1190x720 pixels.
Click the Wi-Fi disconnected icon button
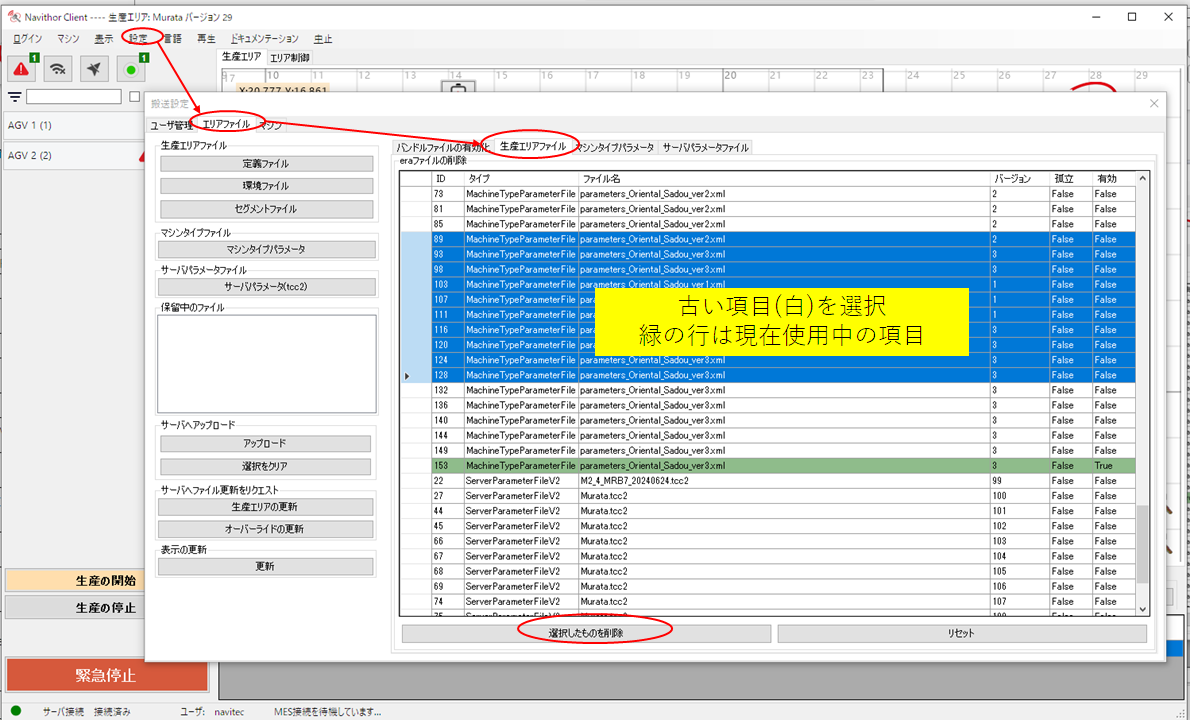click(x=59, y=69)
